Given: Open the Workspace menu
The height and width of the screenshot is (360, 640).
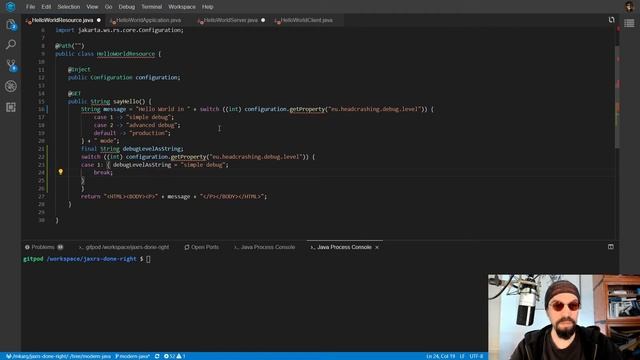Looking at the screenshot, I should 182,7.
